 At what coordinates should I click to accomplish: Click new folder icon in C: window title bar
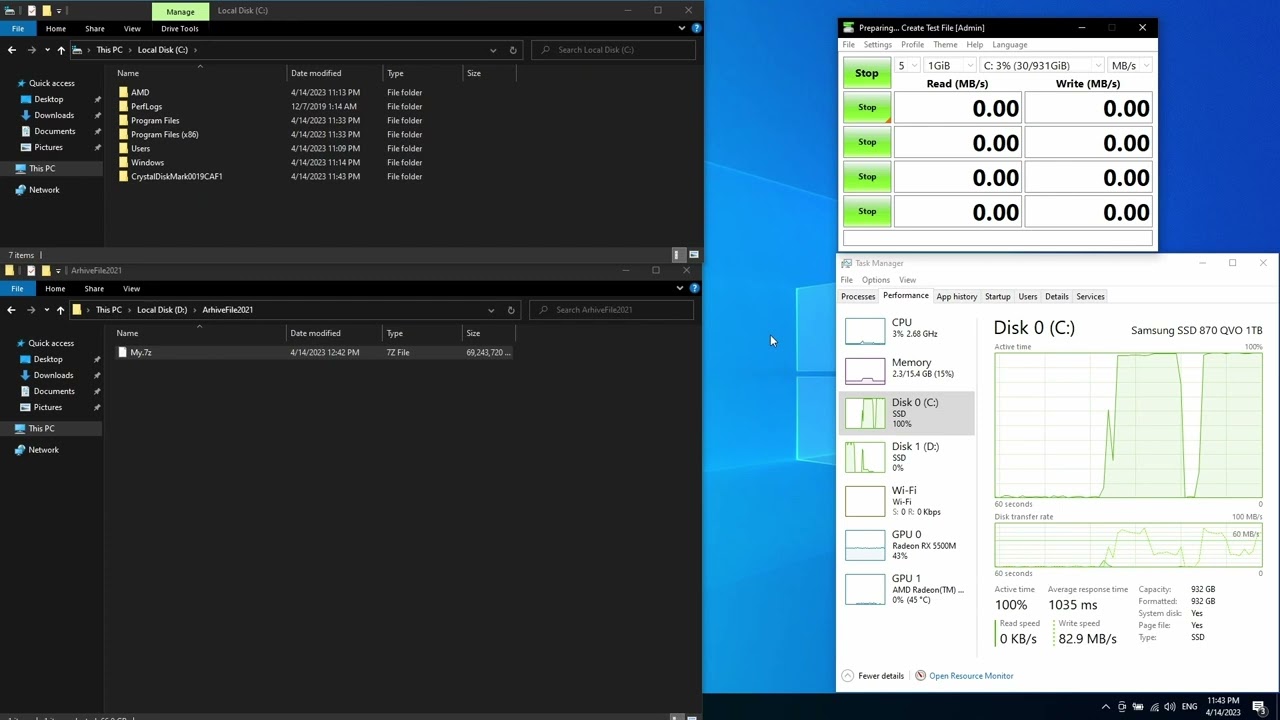click(46, 10)
